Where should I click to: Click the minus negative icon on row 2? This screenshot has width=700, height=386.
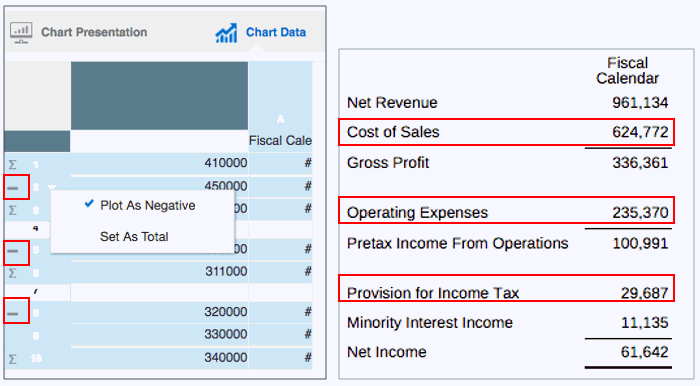tap(12, 188)
